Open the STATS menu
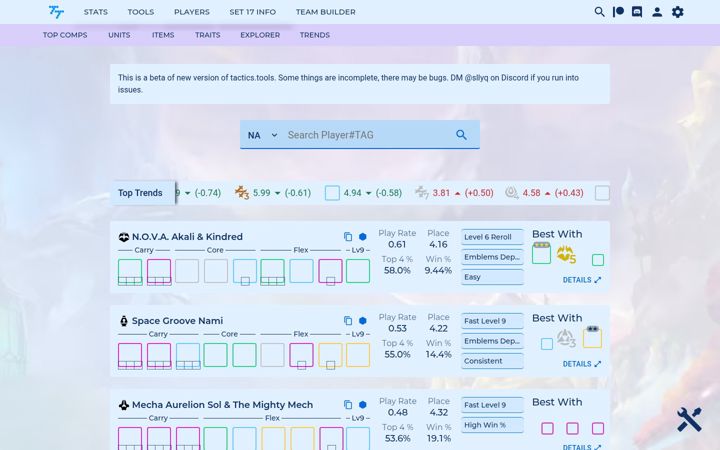 [x=96, y=12]
